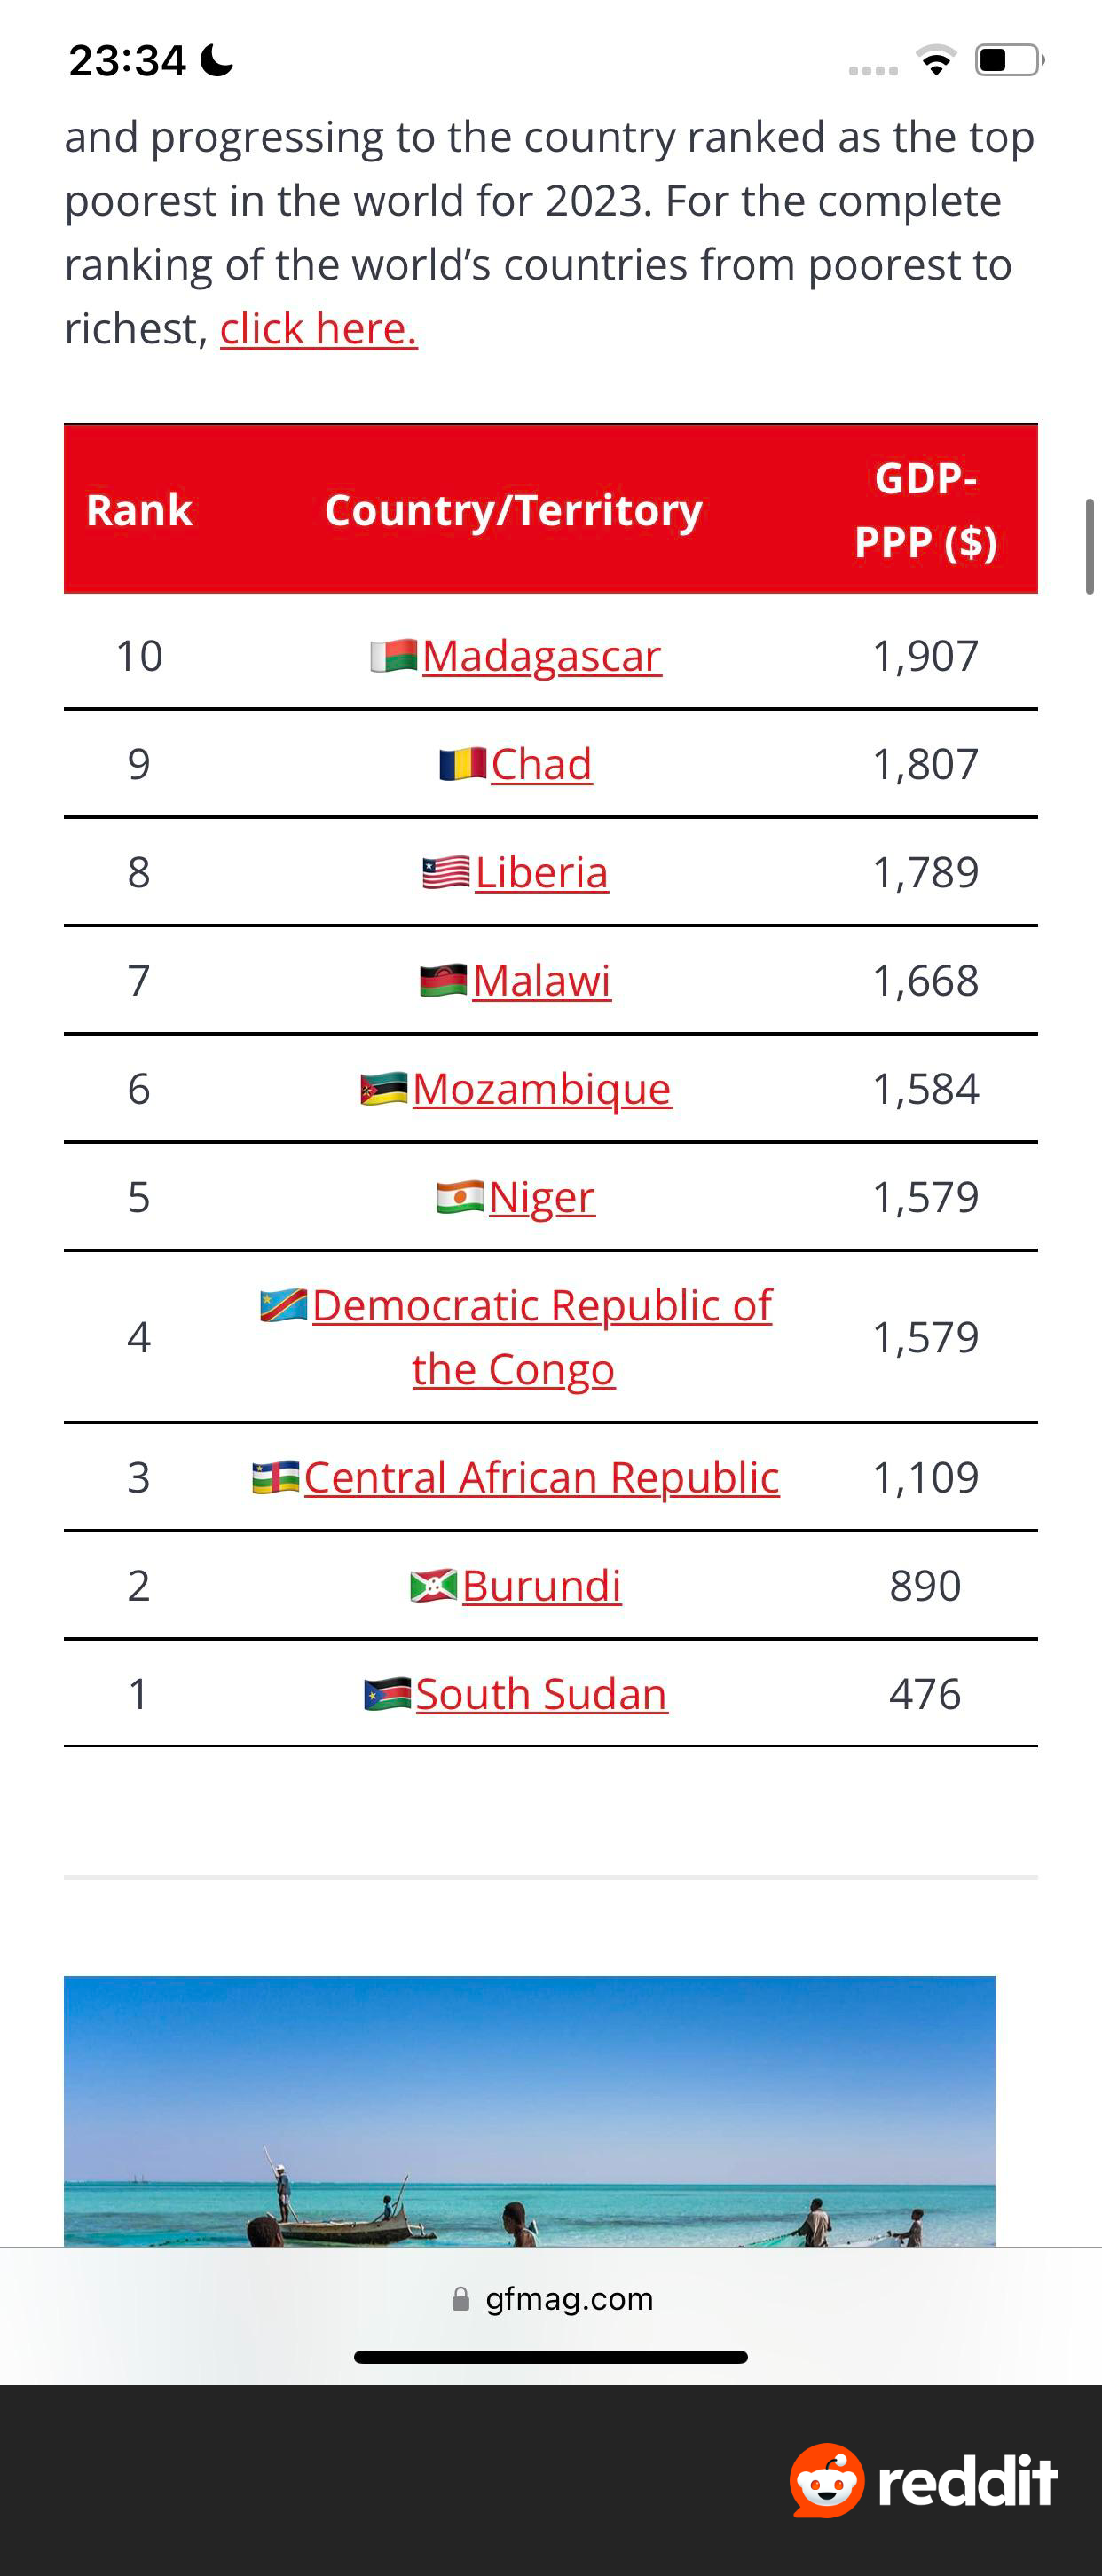
Task: Tap the Chad flag icon
Action: point(462,764)
